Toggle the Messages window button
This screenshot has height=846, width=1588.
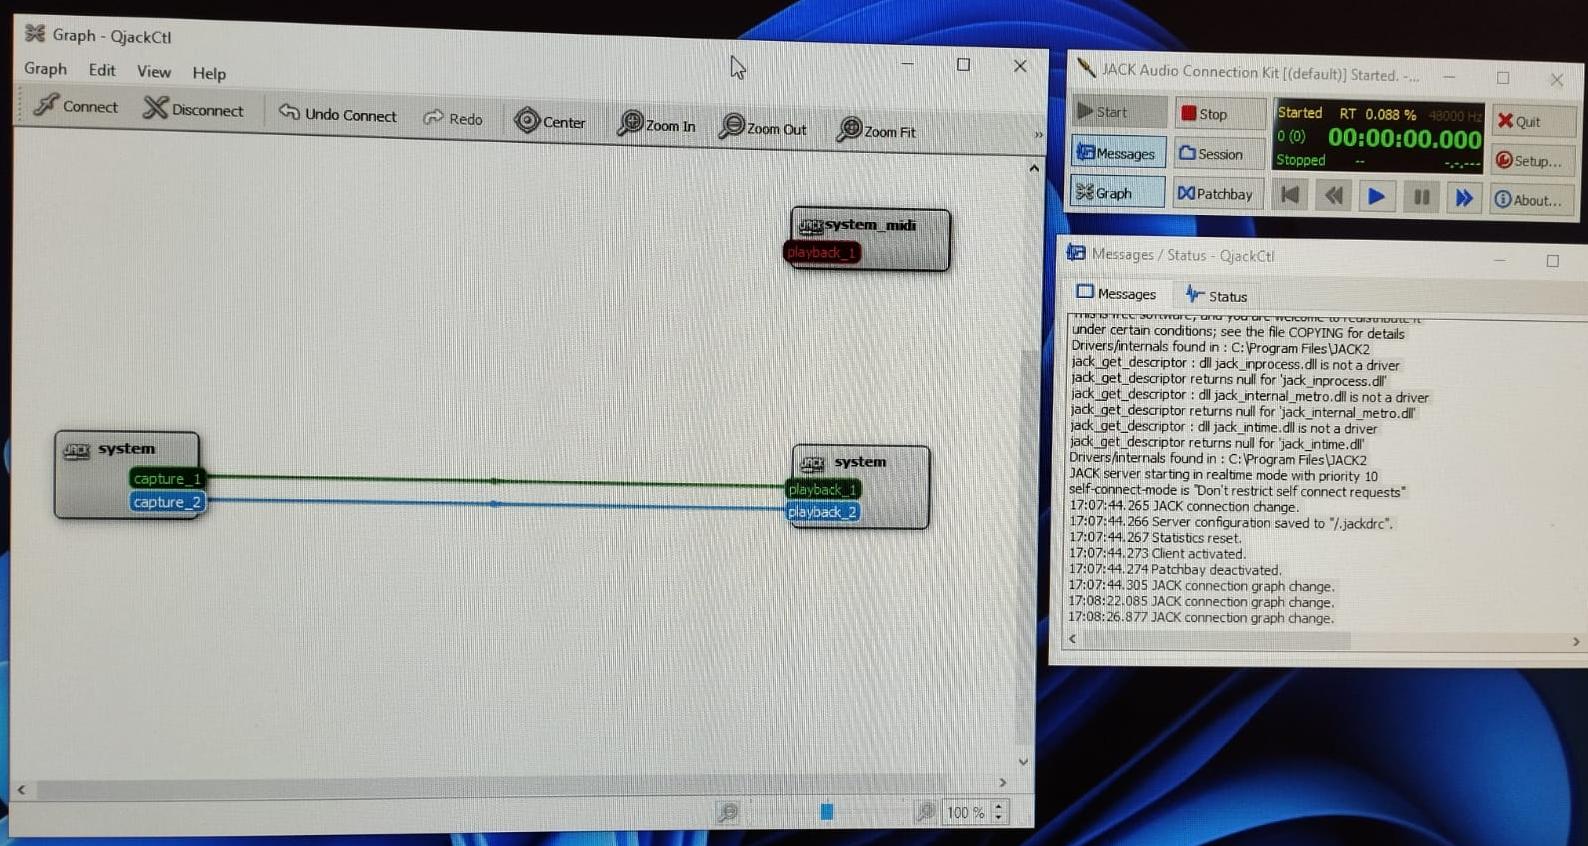[1118, 153]
